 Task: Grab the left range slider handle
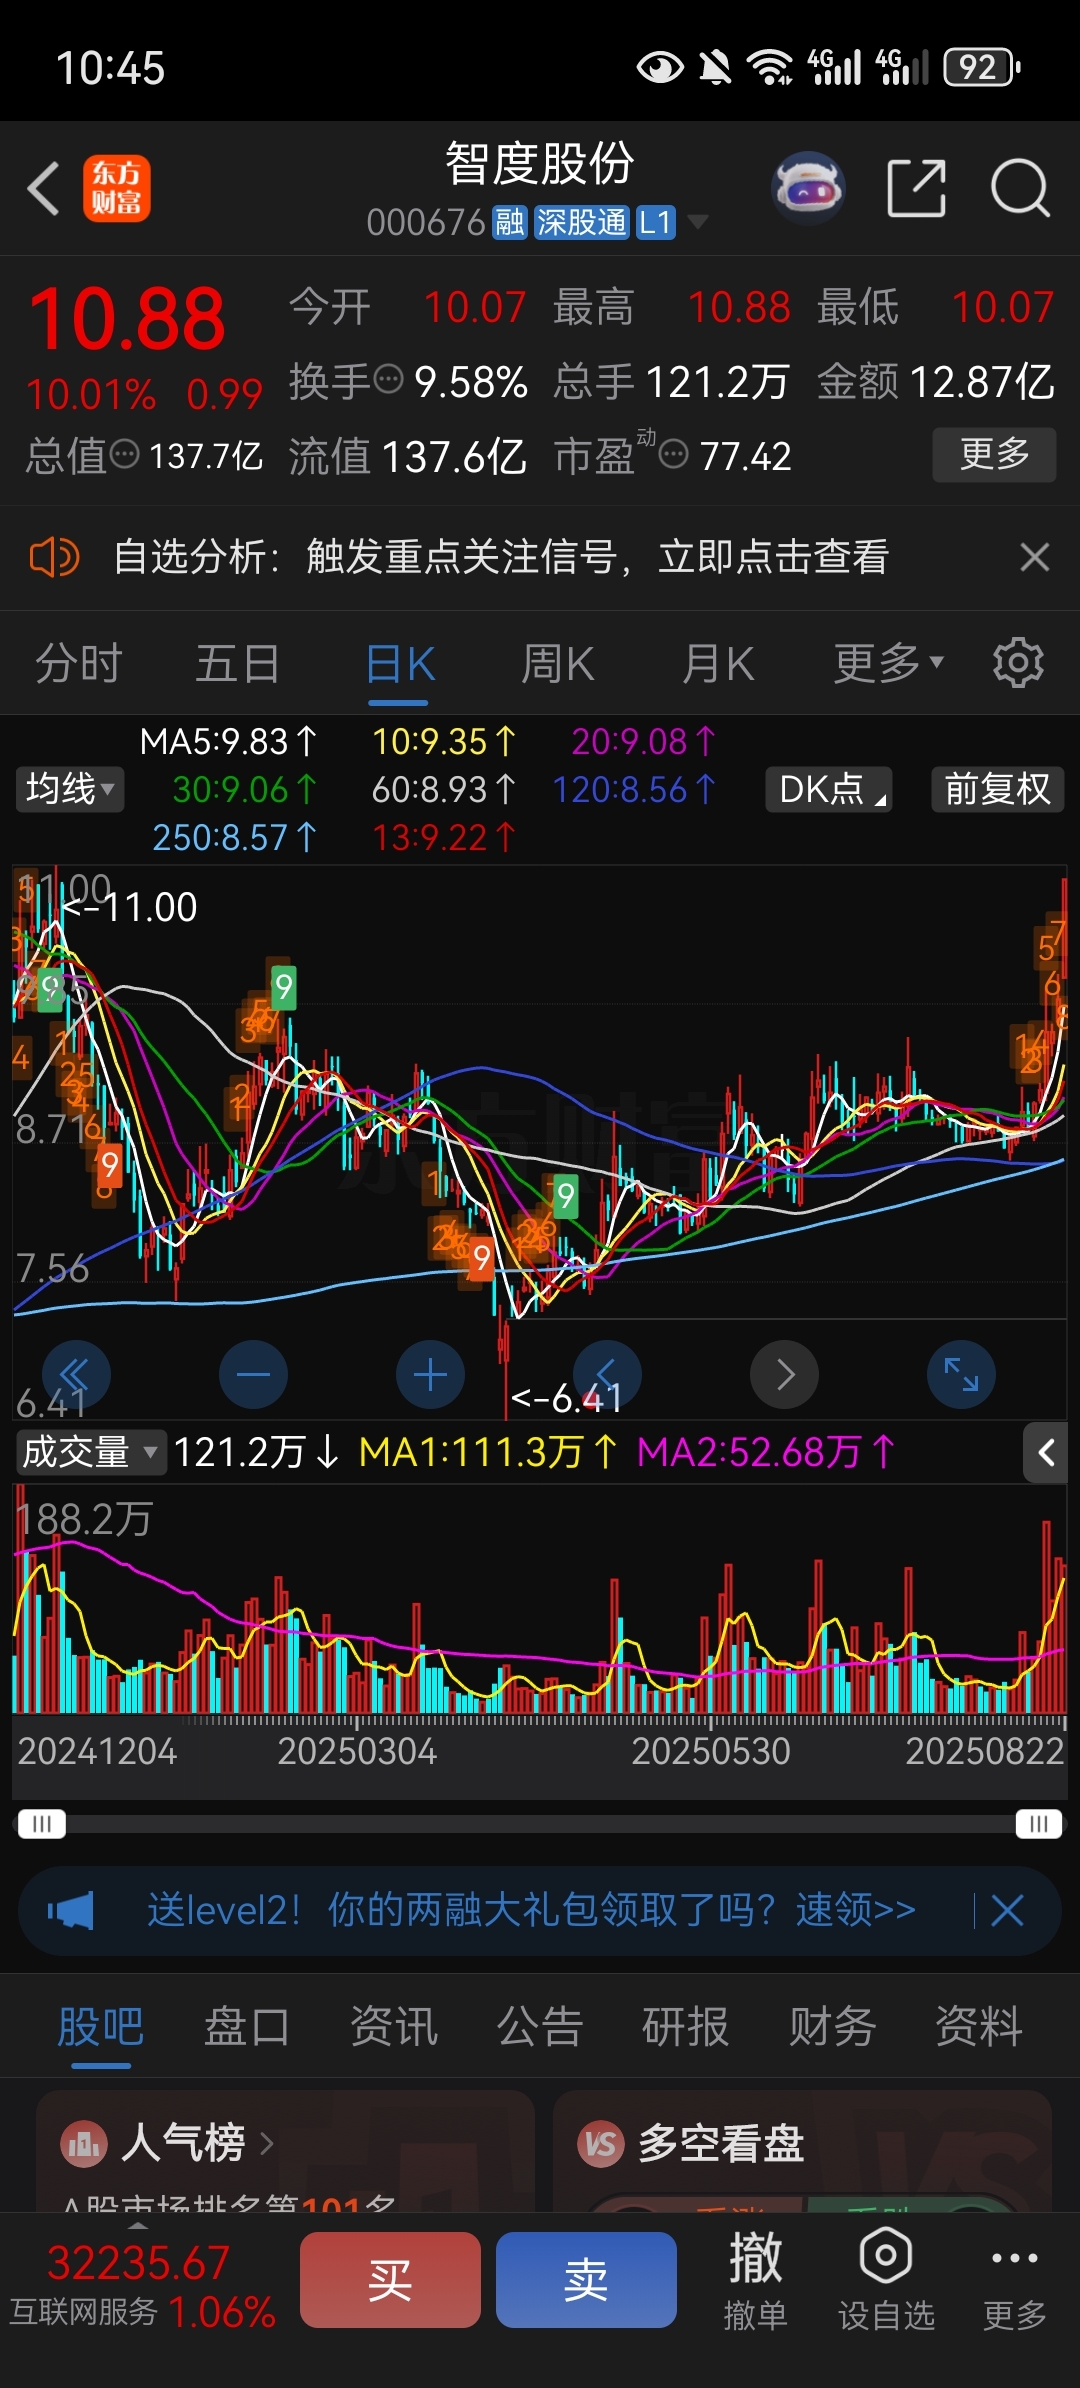(x=41, y=1824)
